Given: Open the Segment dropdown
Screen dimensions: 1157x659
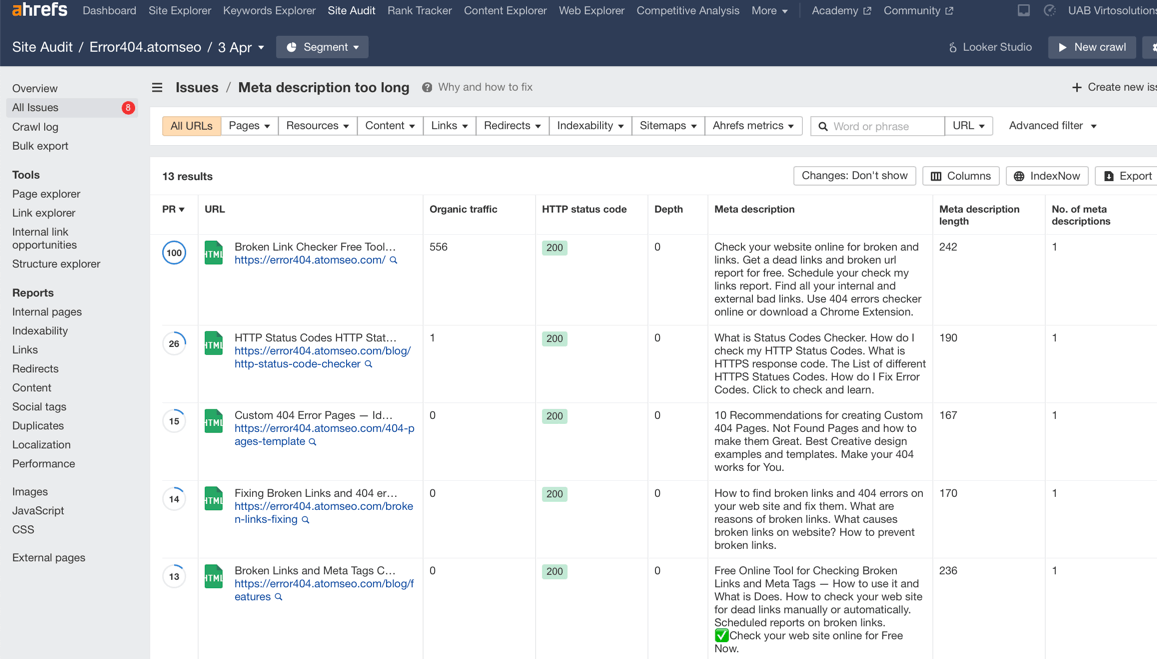Looking at the screenshot, I should tap(322, 47).
